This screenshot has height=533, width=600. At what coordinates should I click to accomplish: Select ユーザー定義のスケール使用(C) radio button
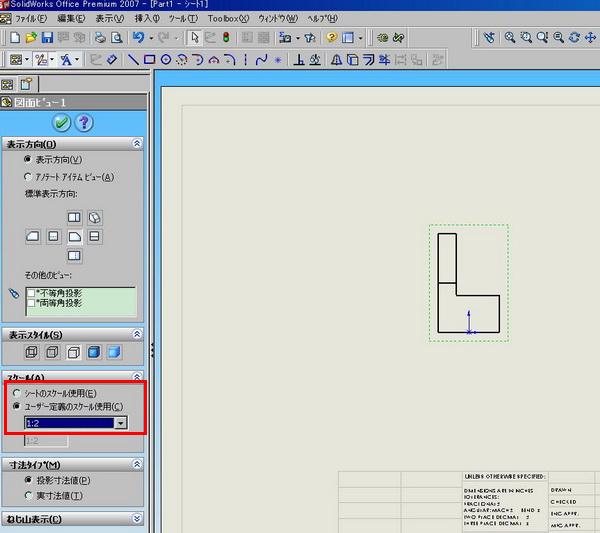click(16, 406)
